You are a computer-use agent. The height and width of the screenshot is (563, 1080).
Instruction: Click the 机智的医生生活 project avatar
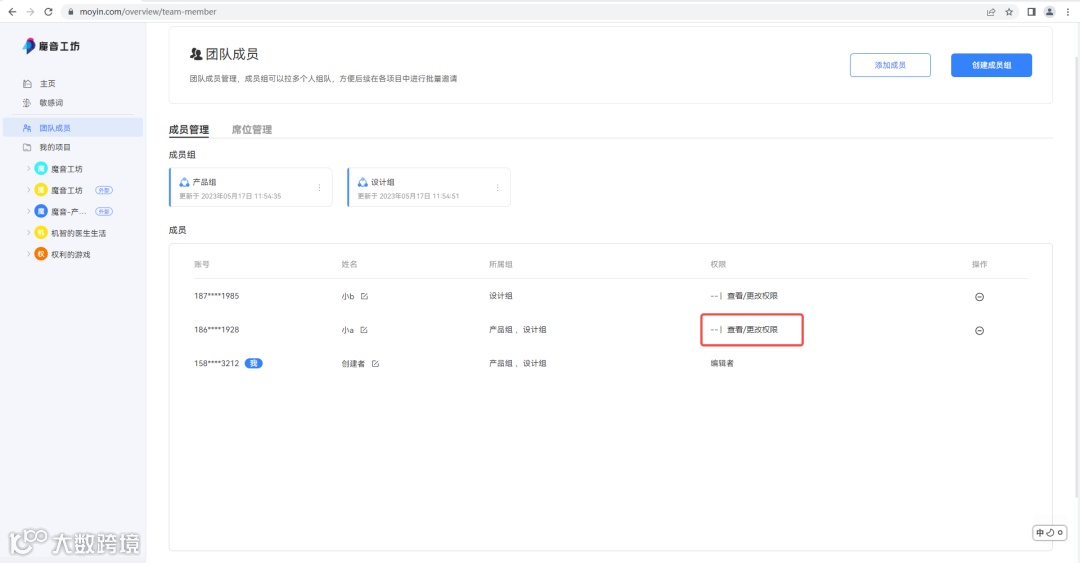41,233
